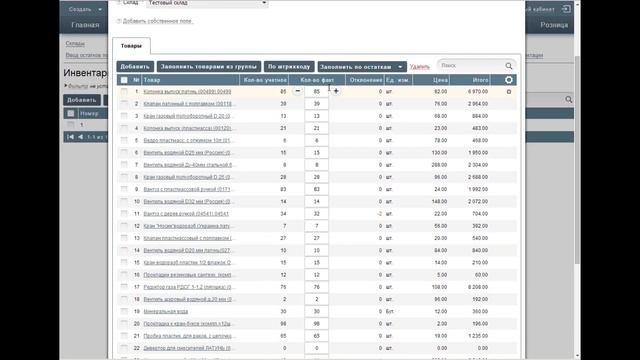Click the Цена column header
Viewport: 640px width, 360px height.
pos(431,80)
